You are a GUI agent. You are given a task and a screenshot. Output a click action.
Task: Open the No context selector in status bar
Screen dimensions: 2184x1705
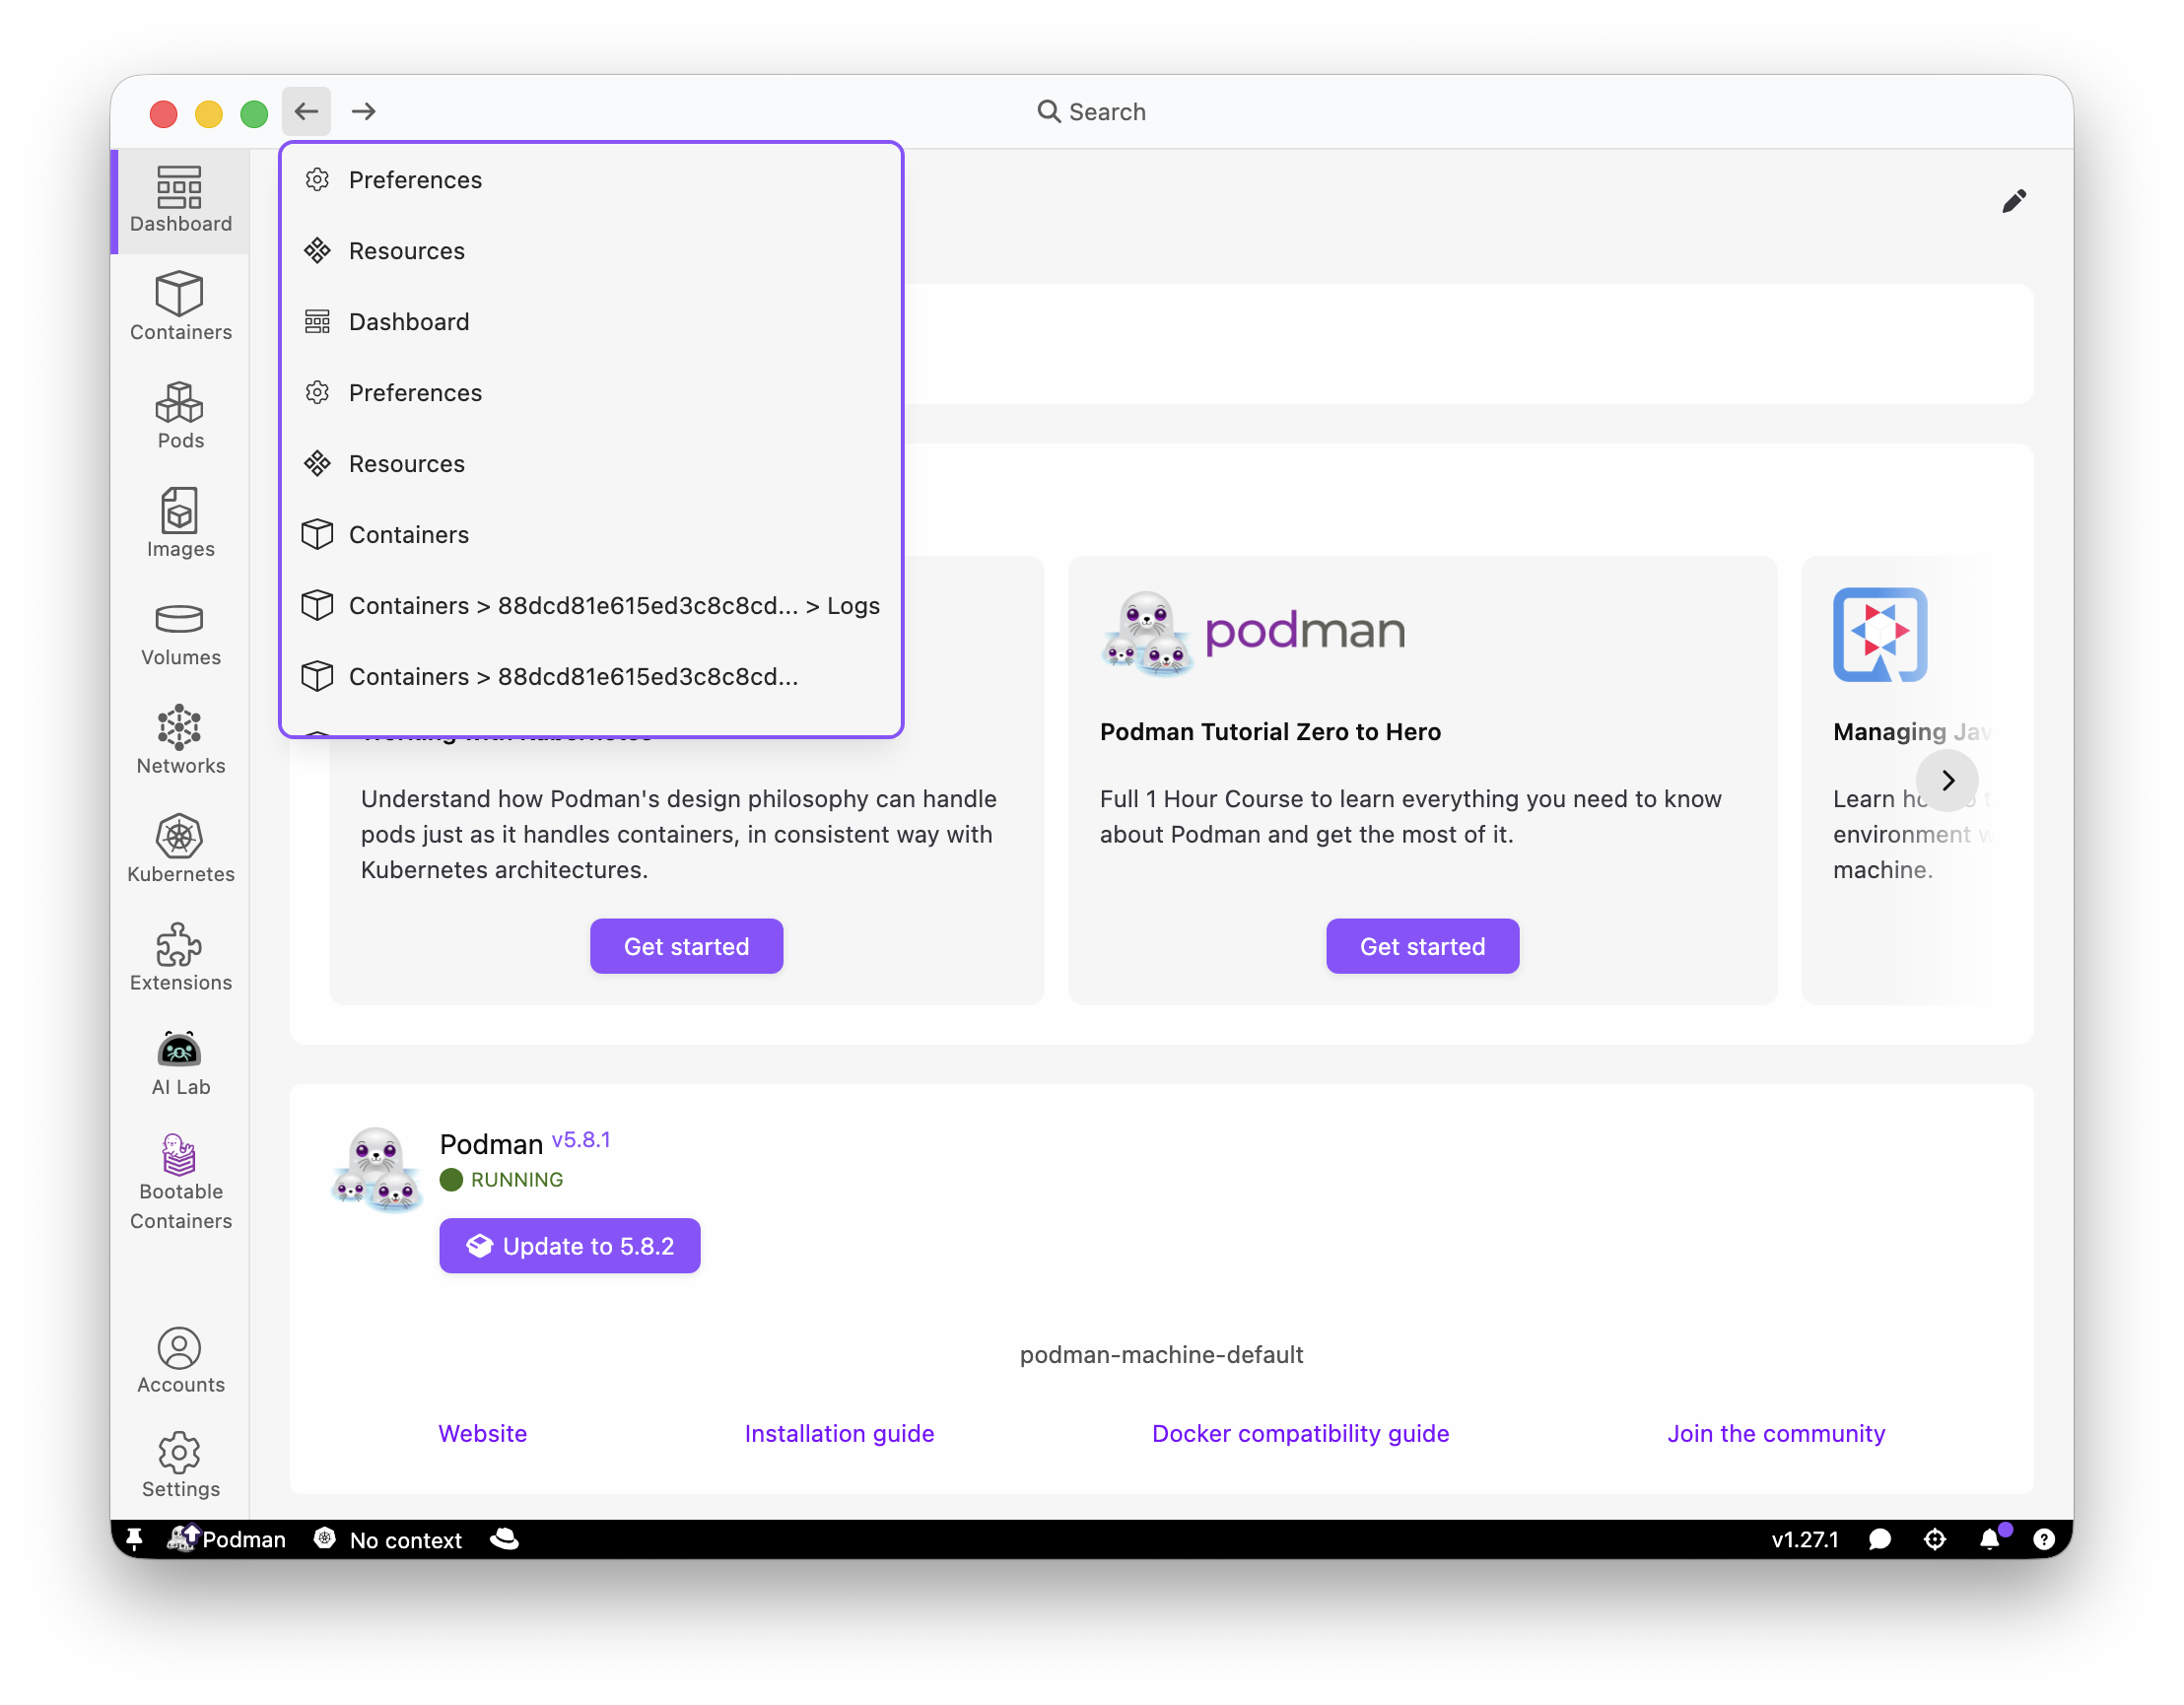point(388,1540)
